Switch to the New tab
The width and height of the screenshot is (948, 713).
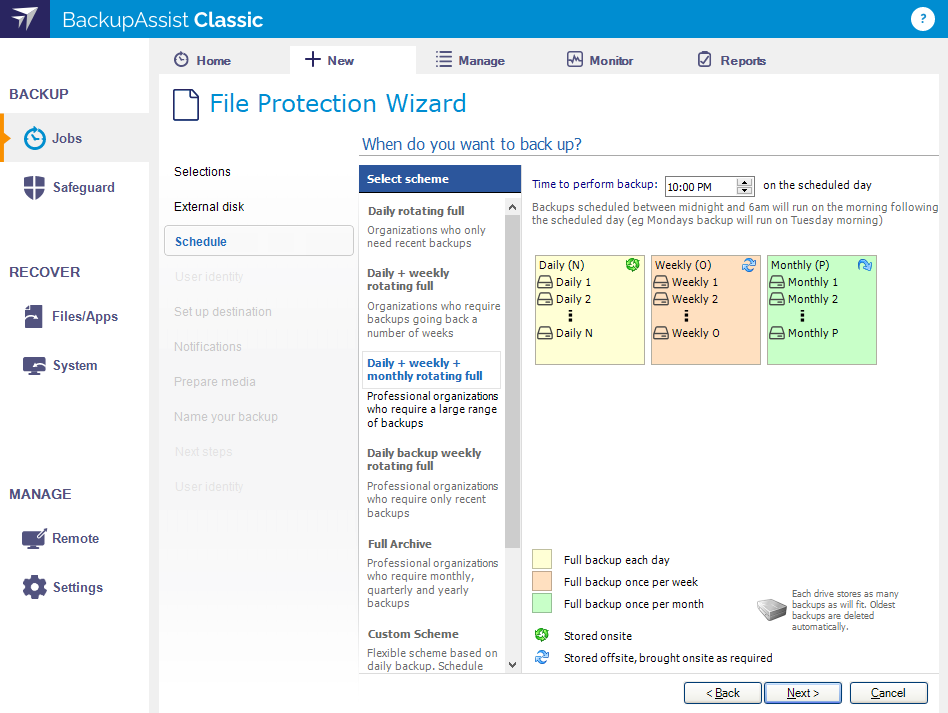(x=352, y=60)
